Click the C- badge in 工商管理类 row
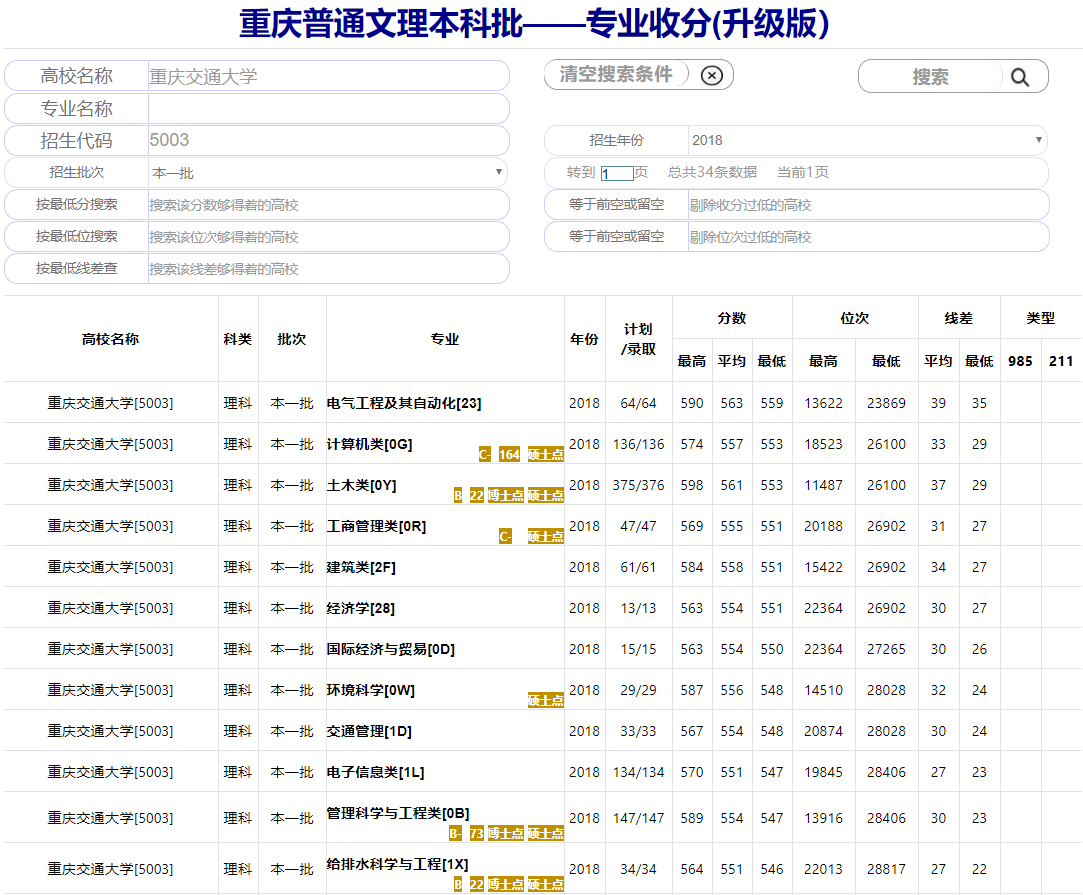 point(505,537)
